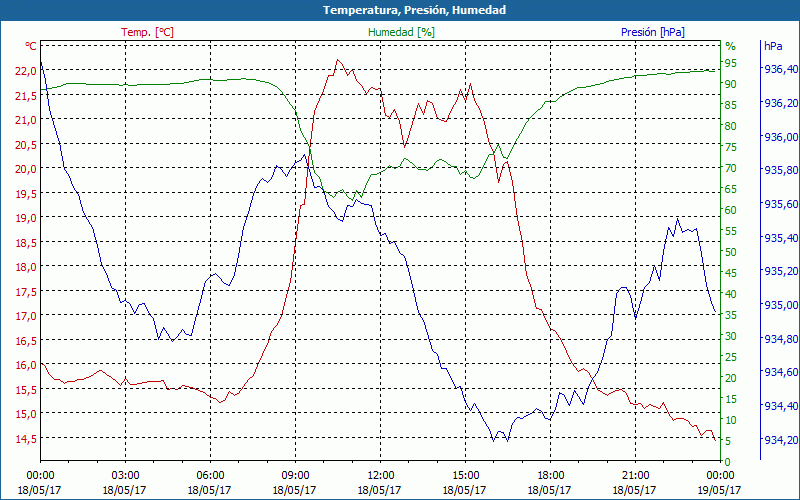Viewport: 800px width, 500px height.
Task: Click temperature axis value '22,0'
Action: point(26,71)
